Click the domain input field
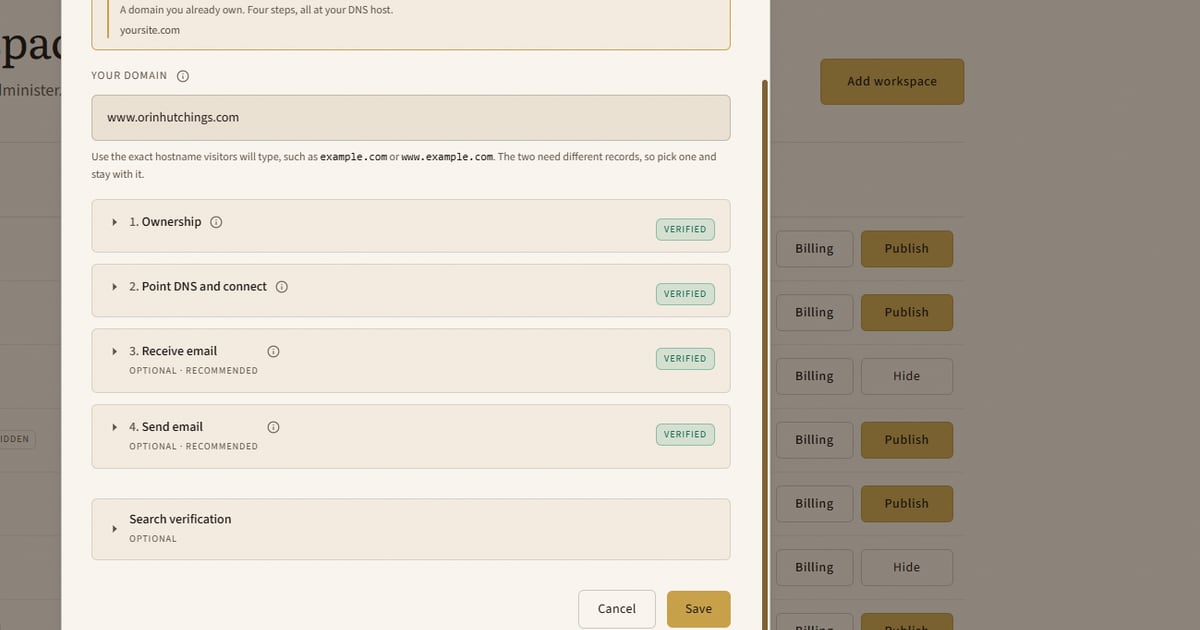The image size is (1200, 630). coord(411,118)
